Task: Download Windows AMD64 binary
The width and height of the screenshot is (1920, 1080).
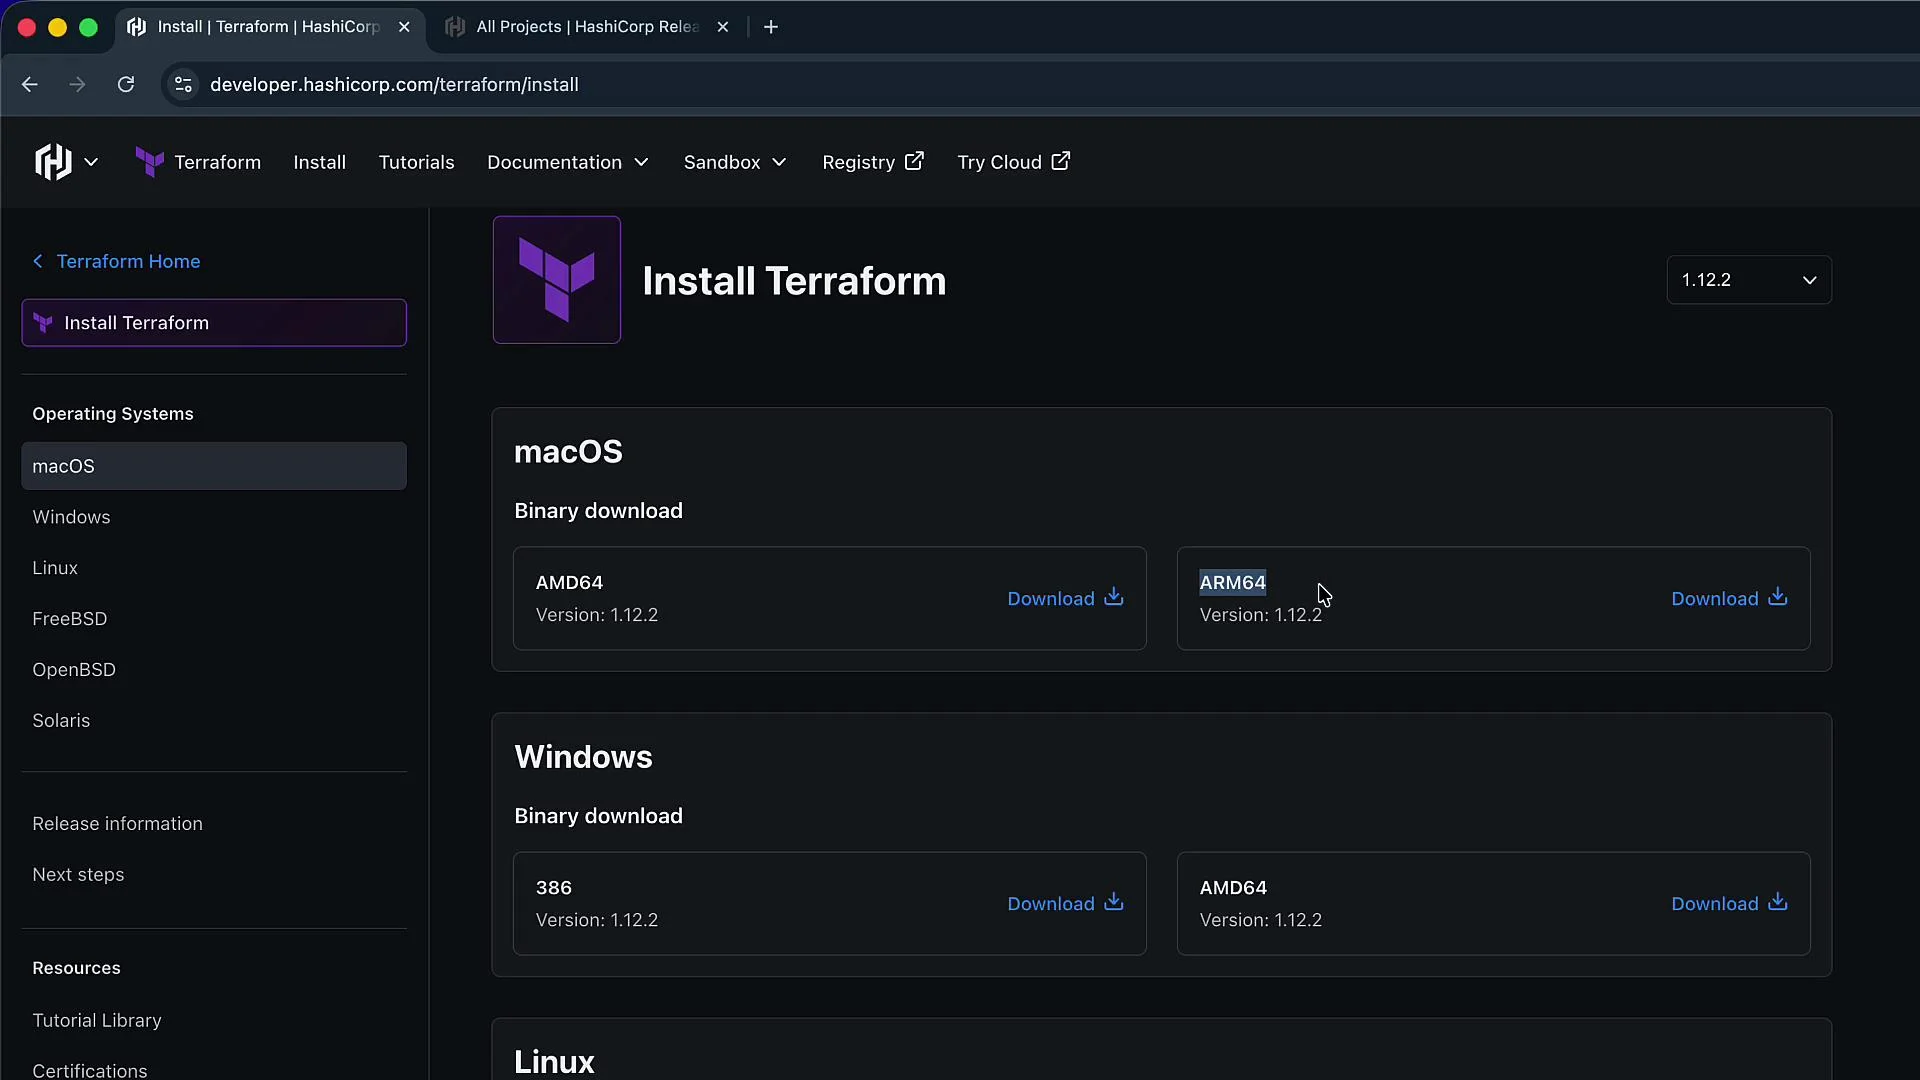Action: (x=1729, y=903)
